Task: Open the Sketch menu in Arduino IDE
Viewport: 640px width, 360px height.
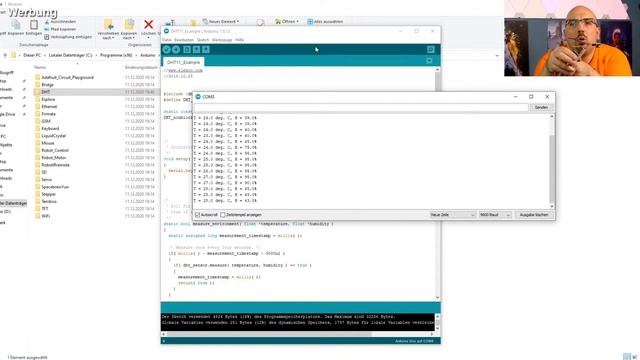Action: click(x=203, y=40)
